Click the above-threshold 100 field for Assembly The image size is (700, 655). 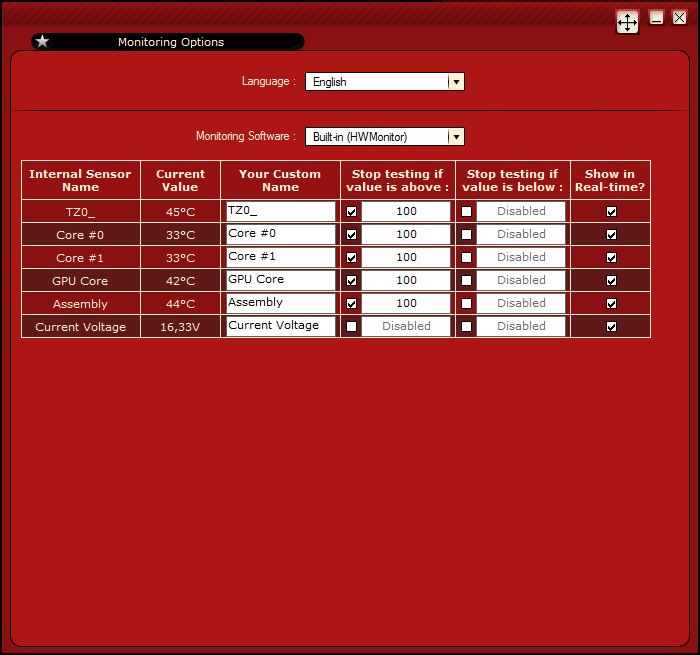coord(406,303)
